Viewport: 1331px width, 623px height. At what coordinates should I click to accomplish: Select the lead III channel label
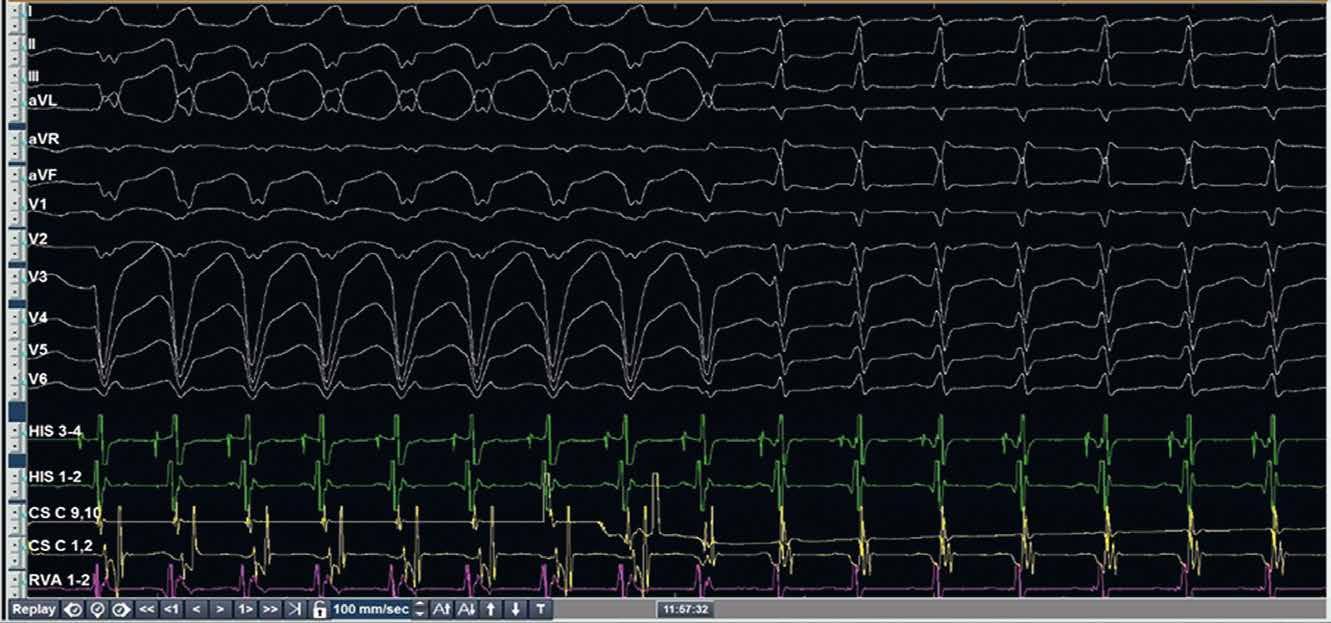click(x=34, y=75)
